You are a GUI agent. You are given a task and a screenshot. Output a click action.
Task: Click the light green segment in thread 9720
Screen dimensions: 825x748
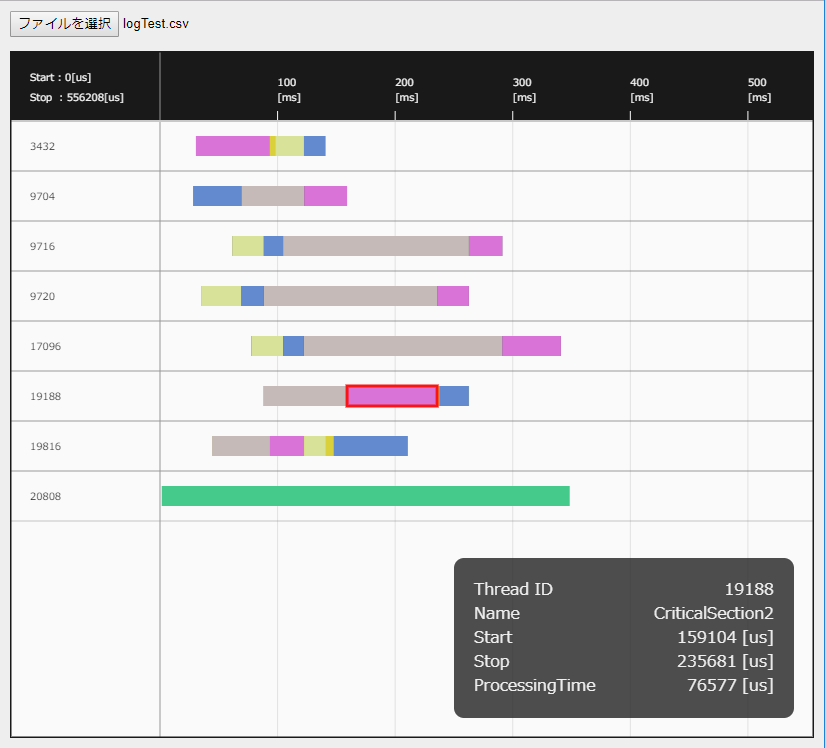click(x=221, y=296)
